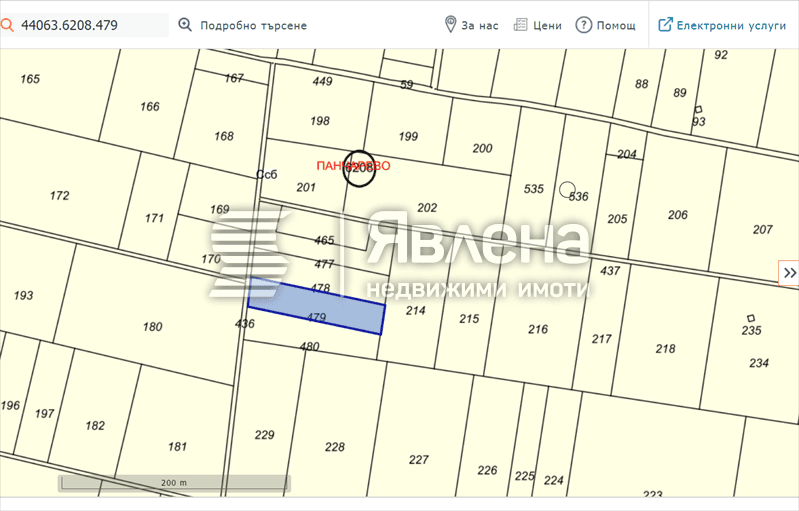Select parcel 166 on the map
Image resolution: width=799 pixels, height=511 pixels.
tap(150, 106)
